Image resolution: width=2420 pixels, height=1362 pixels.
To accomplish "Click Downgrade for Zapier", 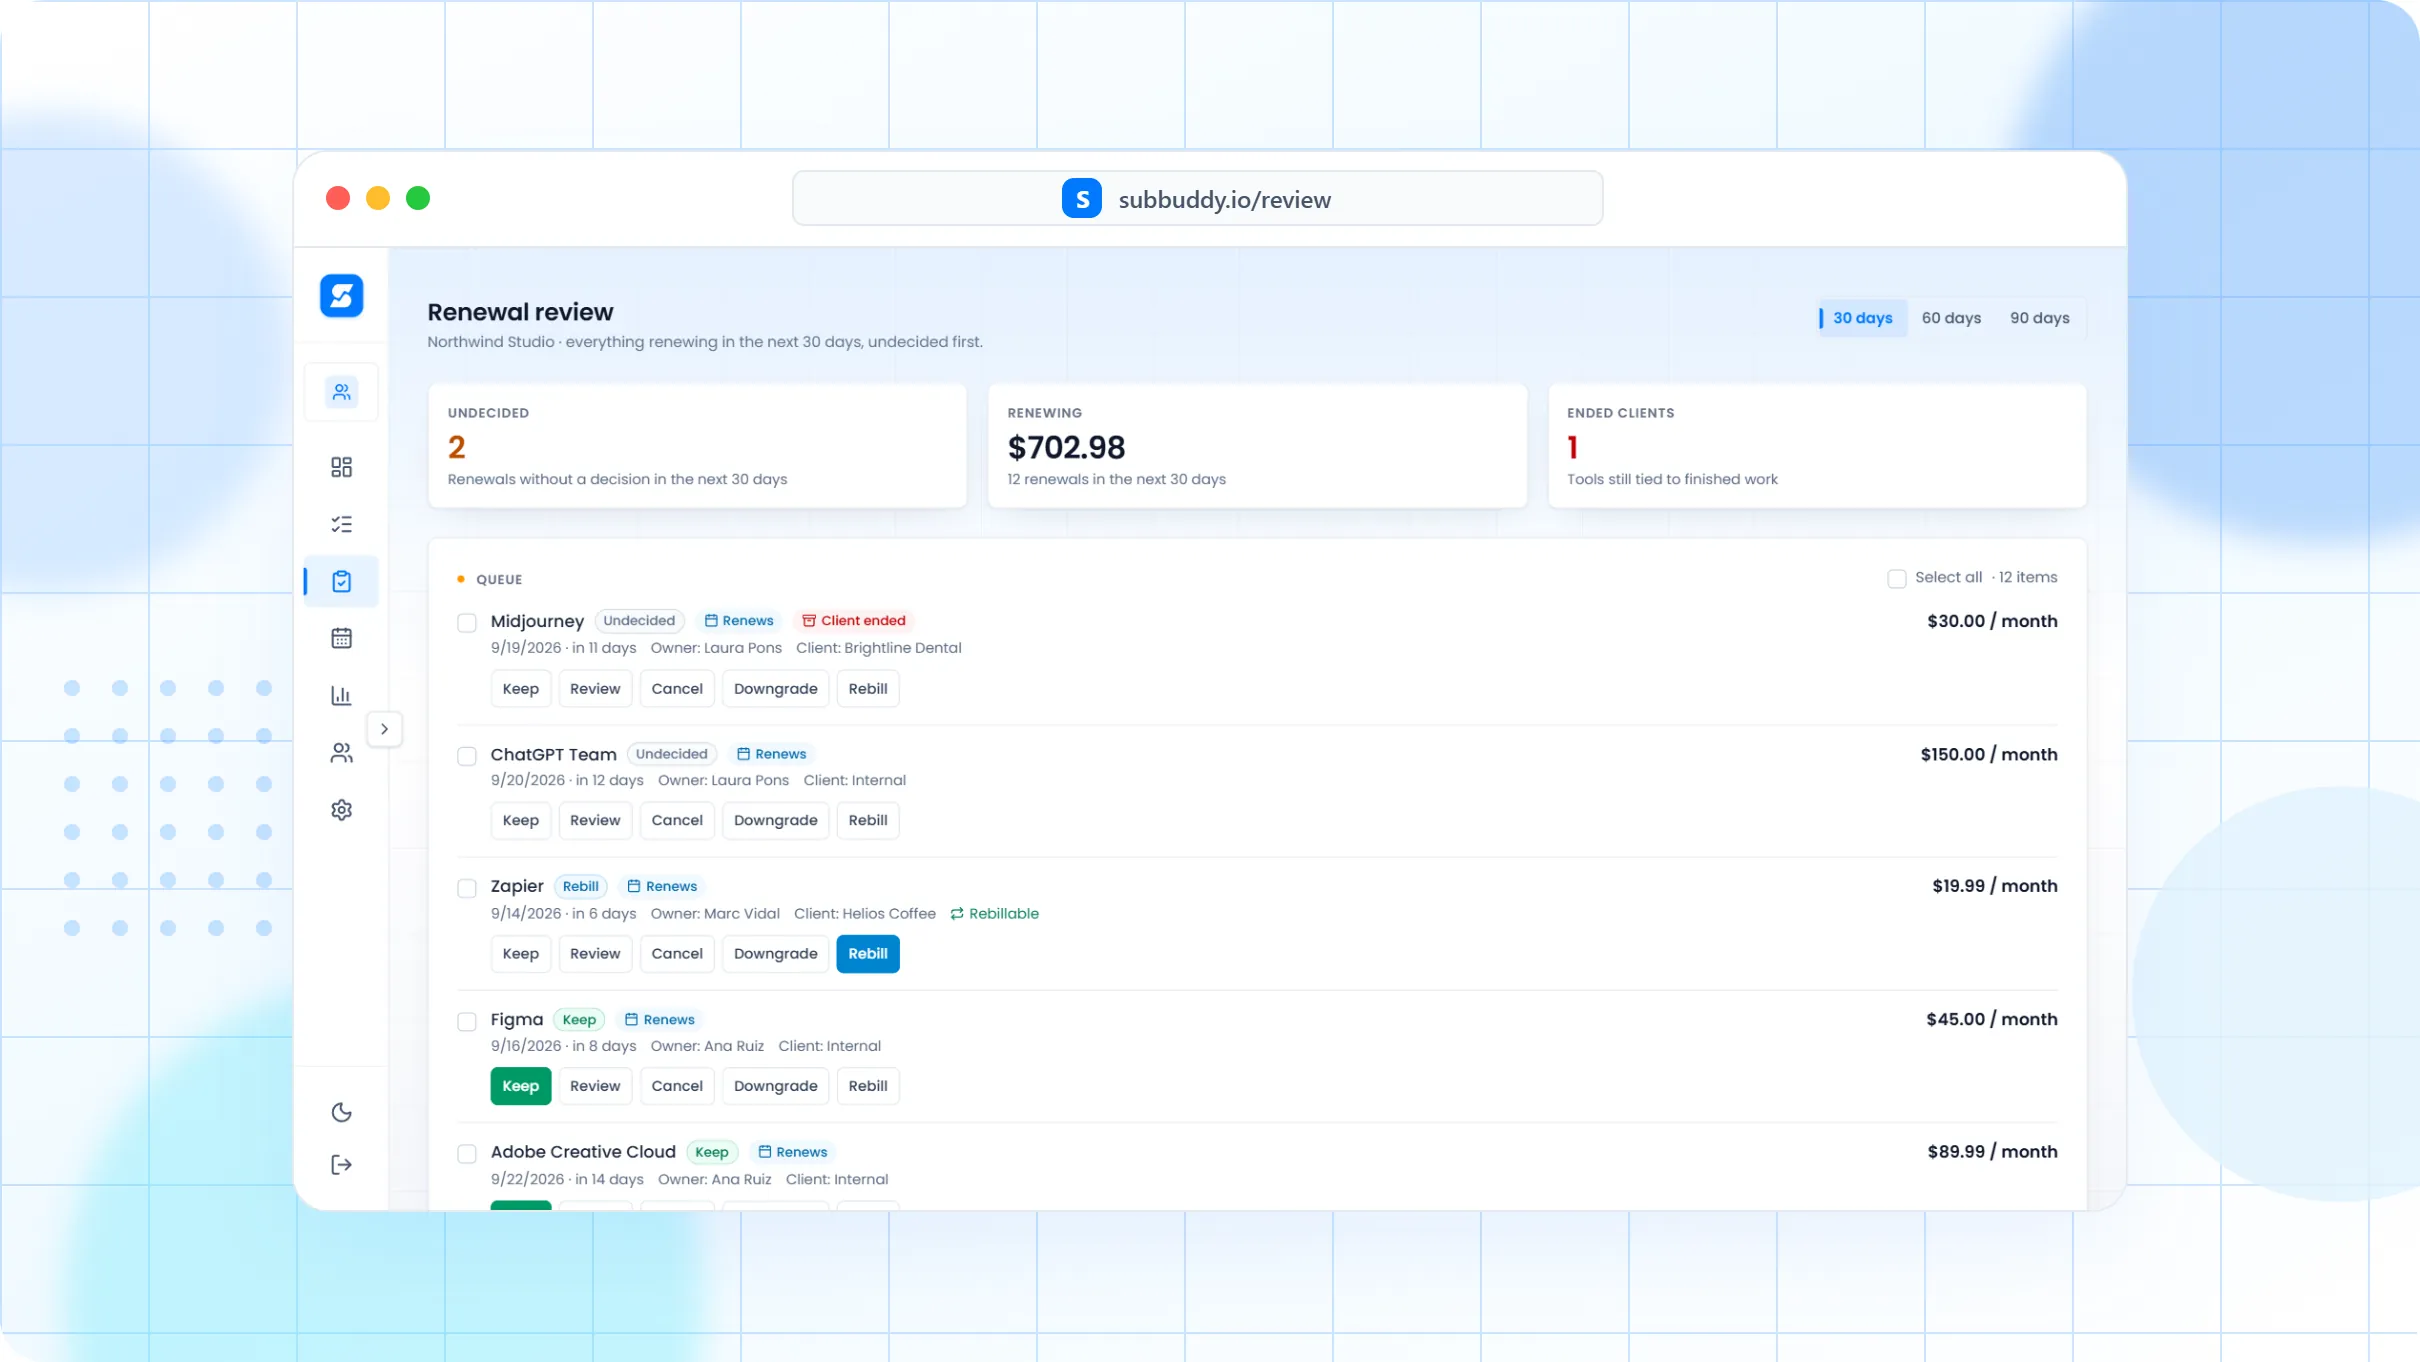I will coord(776,954).
